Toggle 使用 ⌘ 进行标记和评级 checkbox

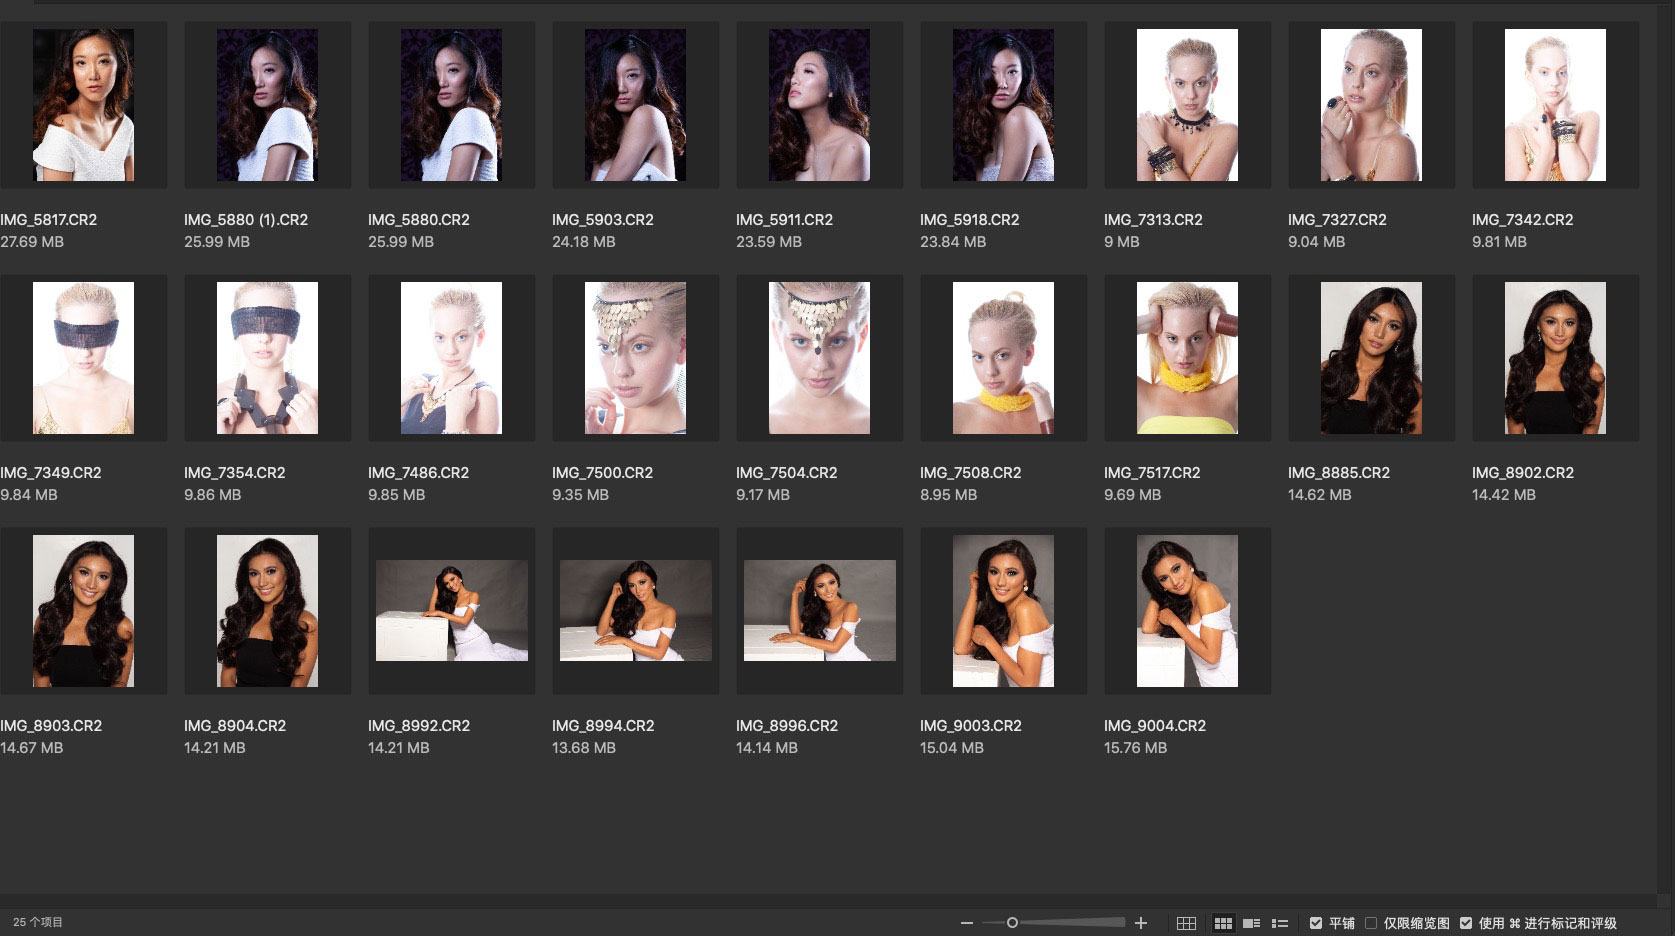[1466, 923]
